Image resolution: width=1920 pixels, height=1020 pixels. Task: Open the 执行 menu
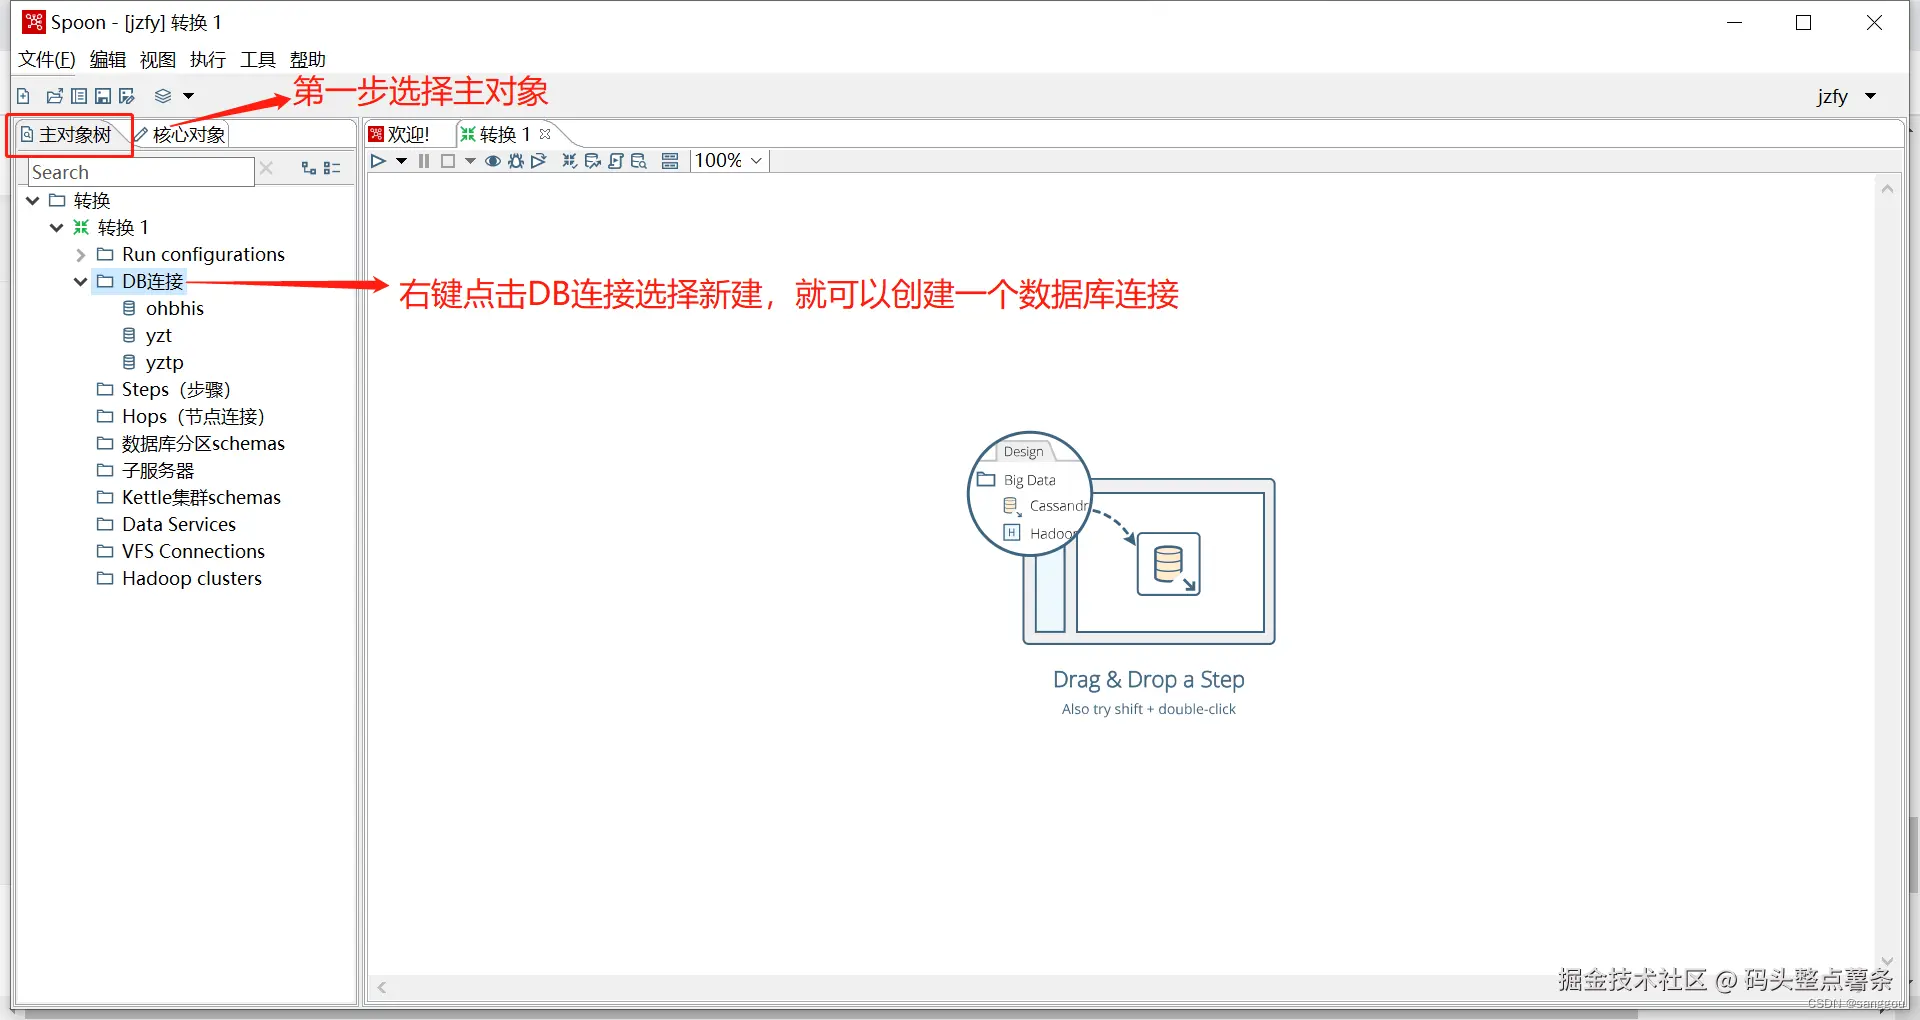click(208, 60)
